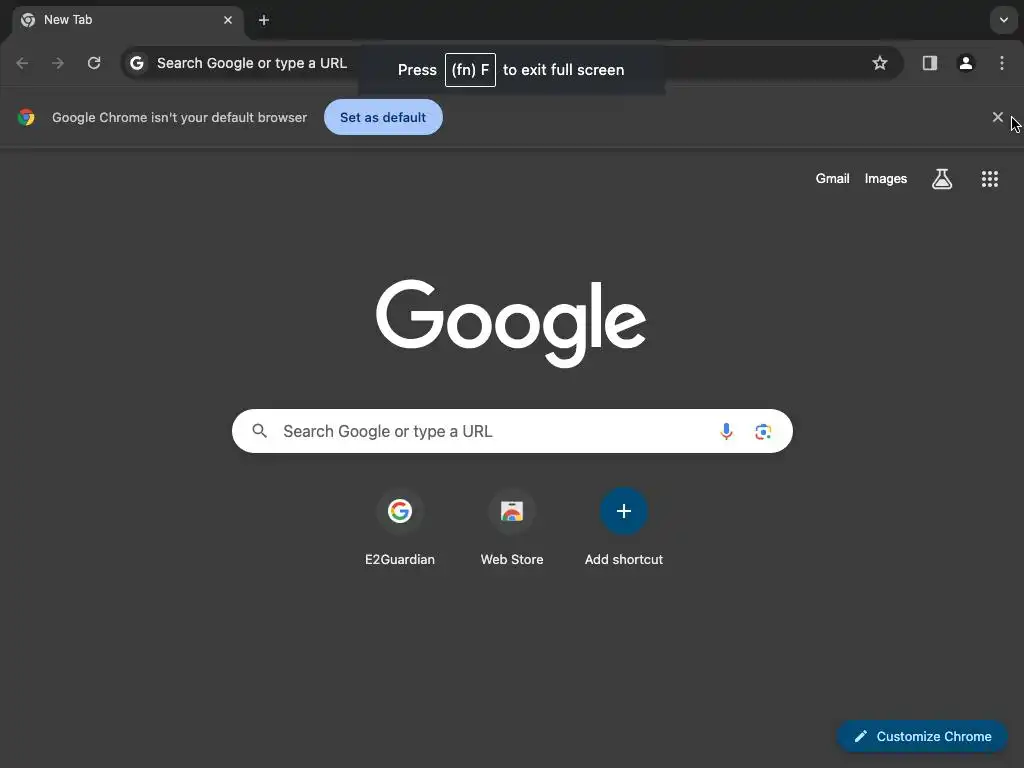Open Search Labs flask icon

942,179
